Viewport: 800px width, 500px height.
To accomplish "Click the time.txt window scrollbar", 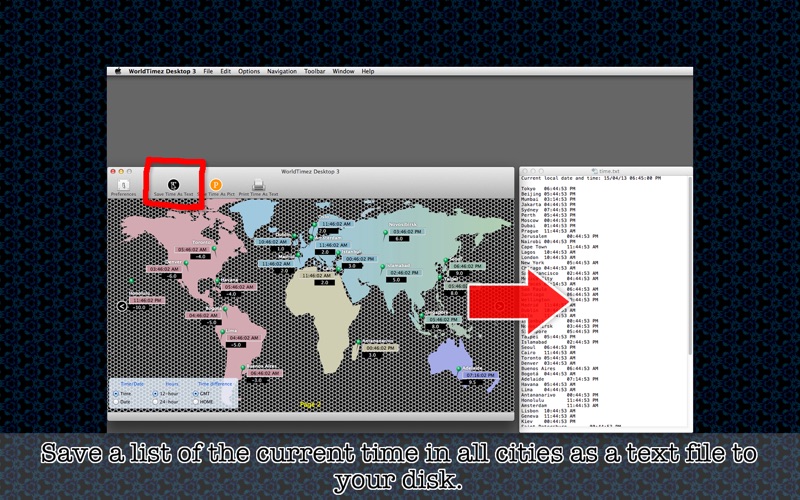I will tap(690, 265).
